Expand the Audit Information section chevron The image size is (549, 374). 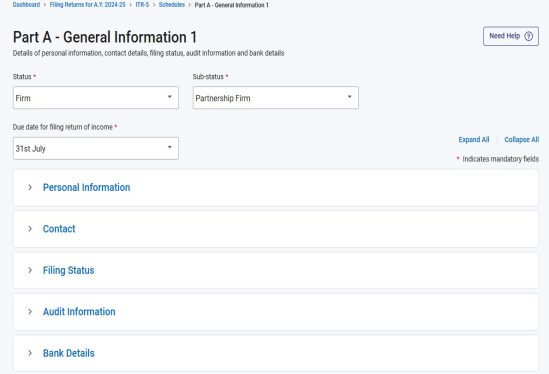30,311
